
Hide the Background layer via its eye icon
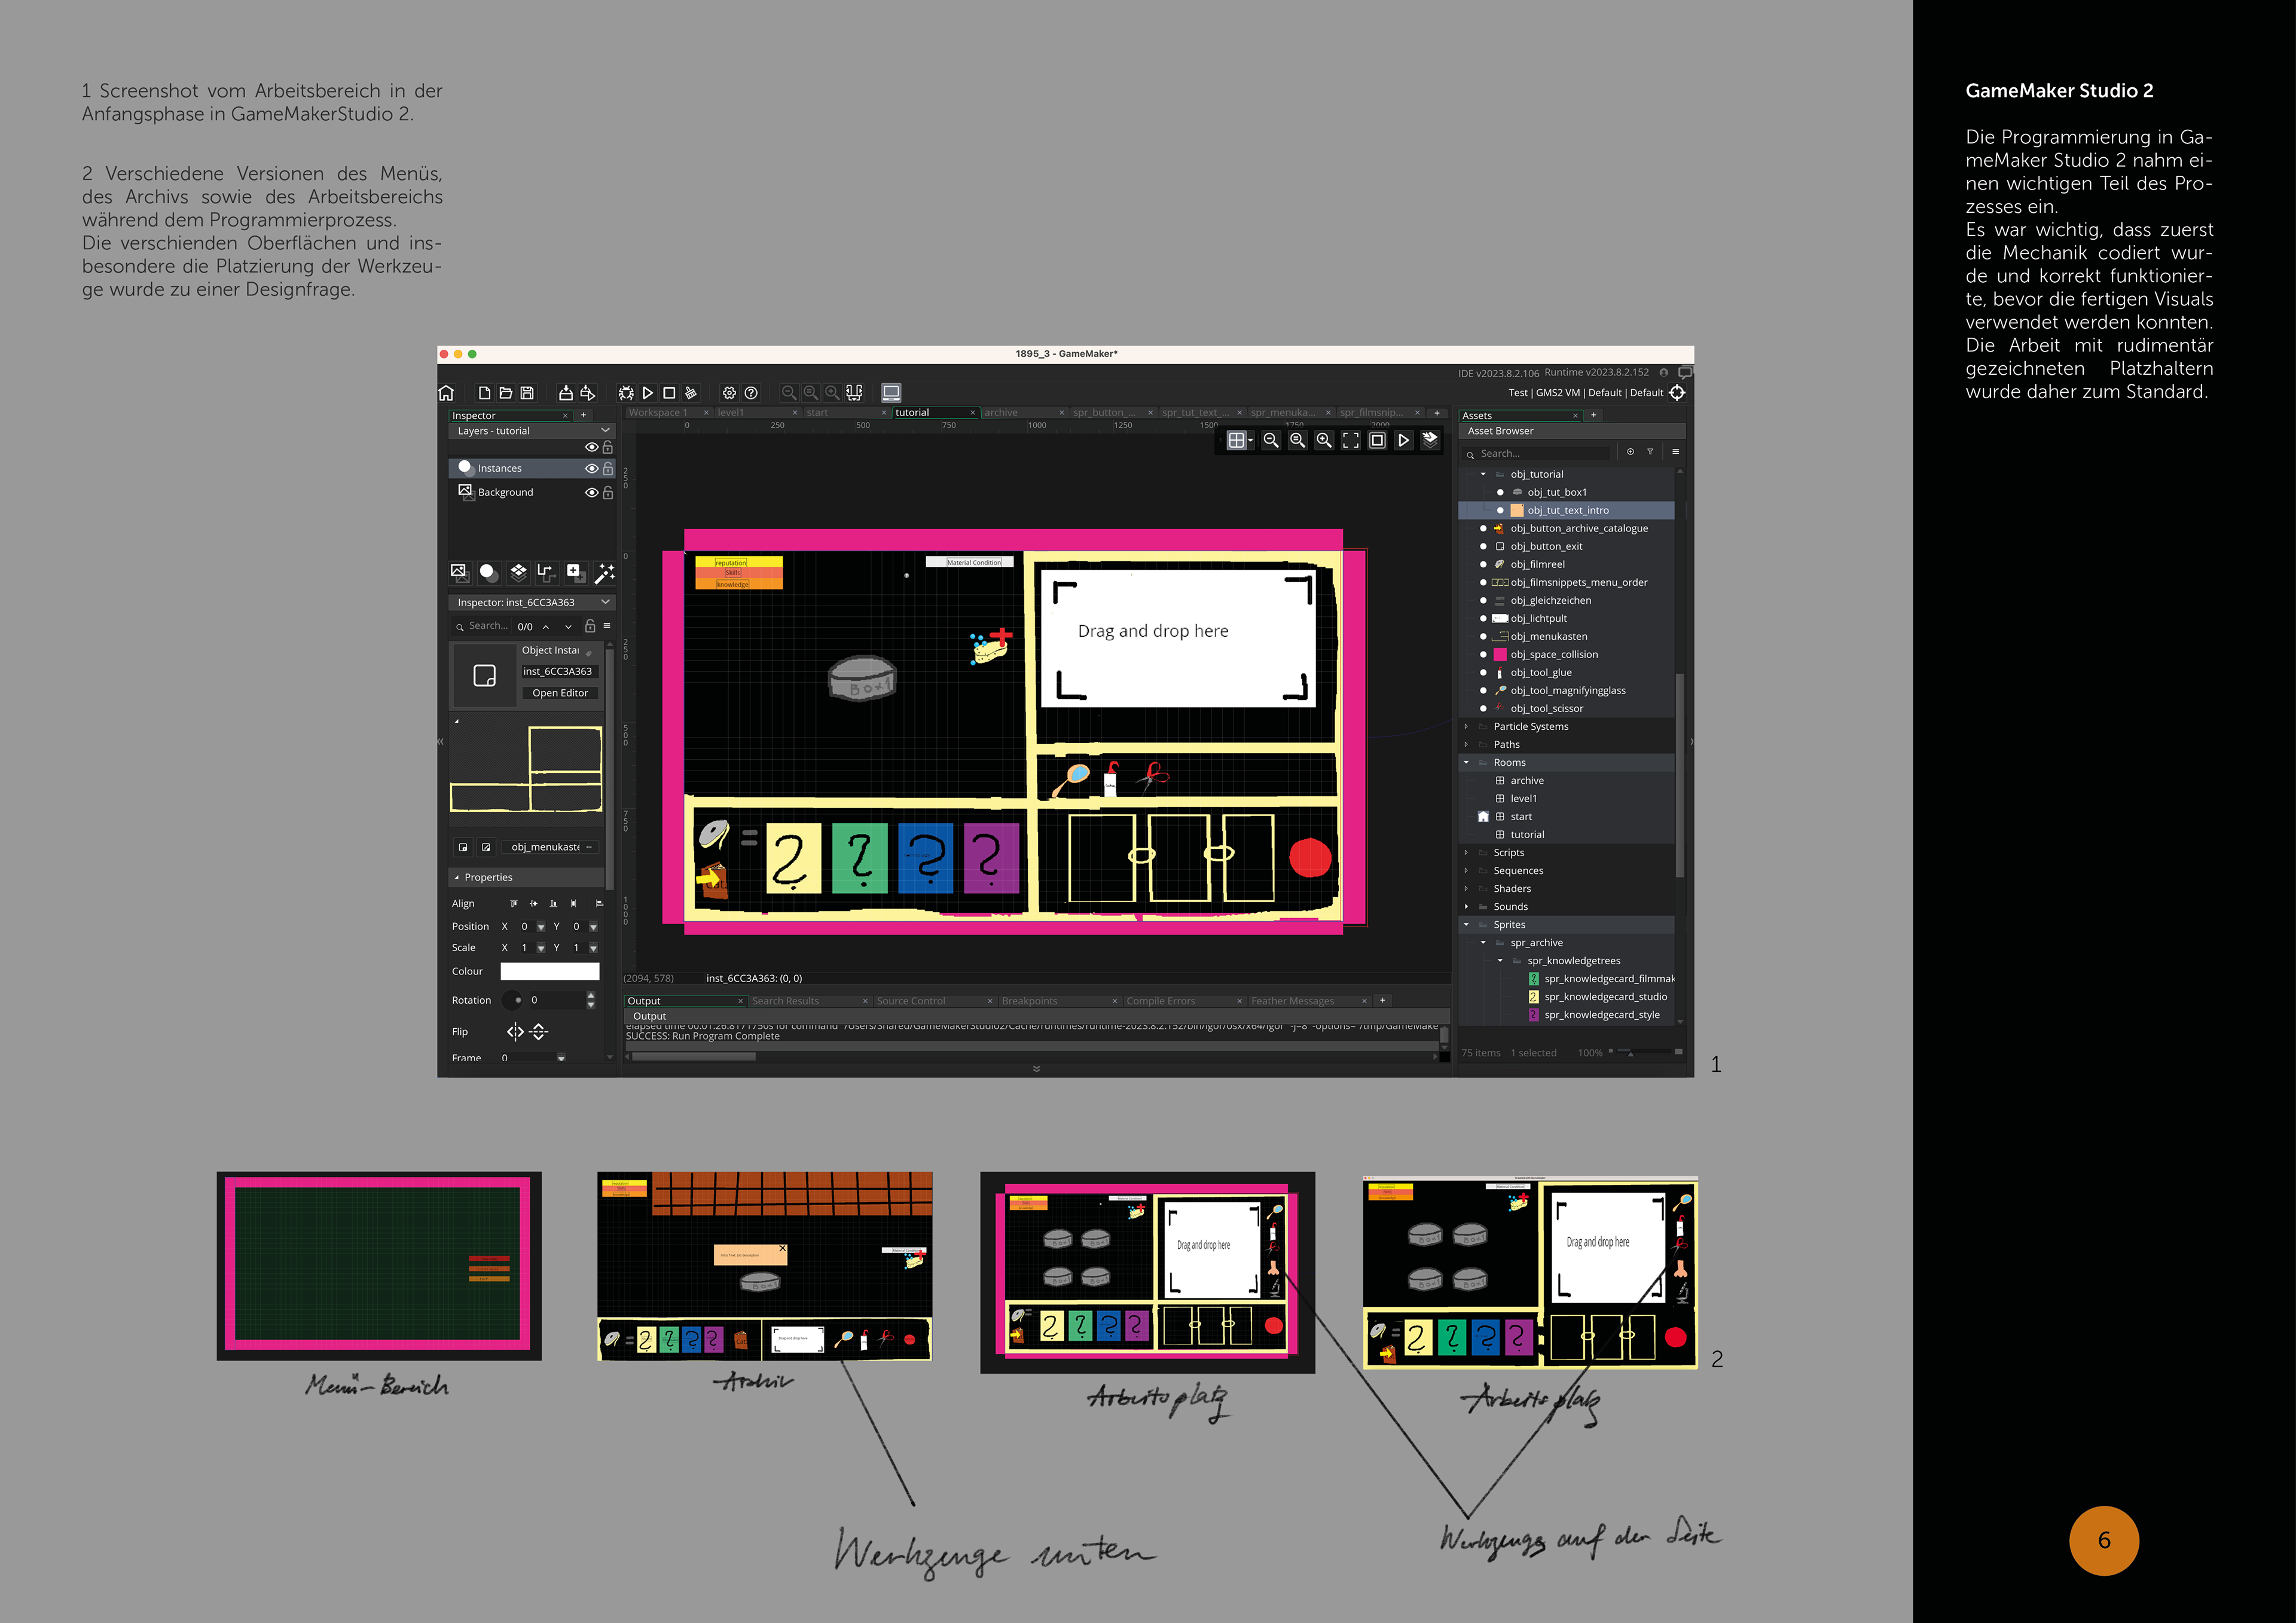pyautogui.click(x=591, y=492)
